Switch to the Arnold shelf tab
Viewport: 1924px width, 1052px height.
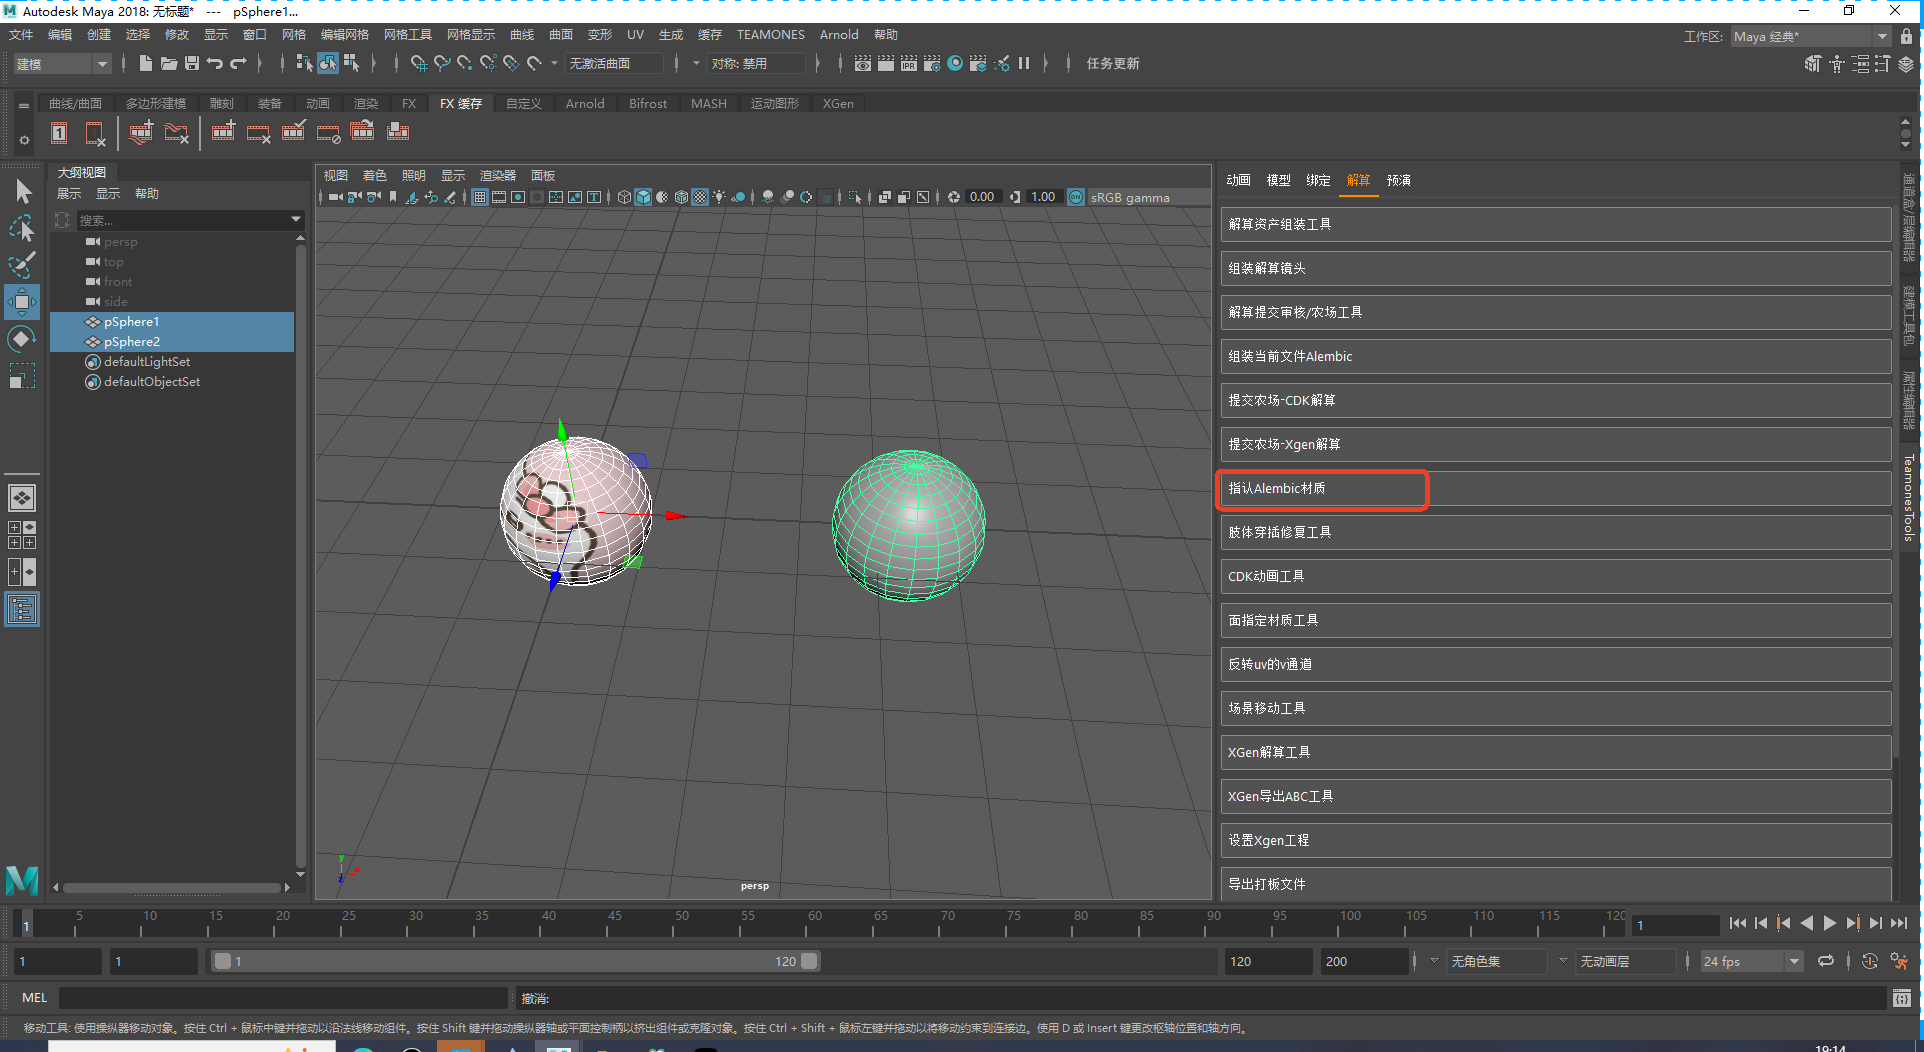tap(584, 103)
